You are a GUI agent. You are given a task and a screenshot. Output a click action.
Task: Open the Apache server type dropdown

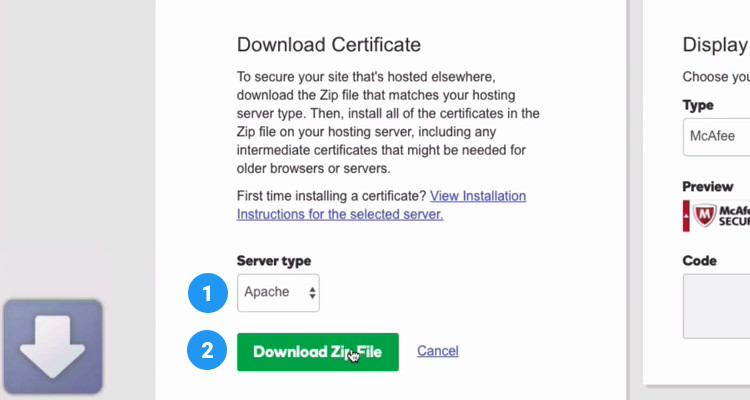(278, 293)
